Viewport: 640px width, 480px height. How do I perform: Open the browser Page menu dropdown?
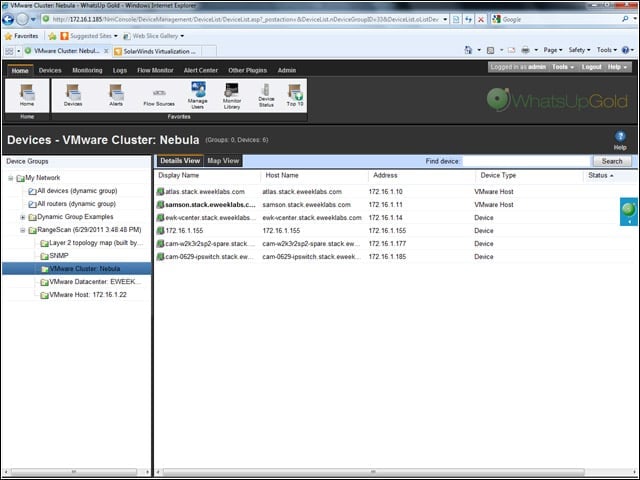553,50
